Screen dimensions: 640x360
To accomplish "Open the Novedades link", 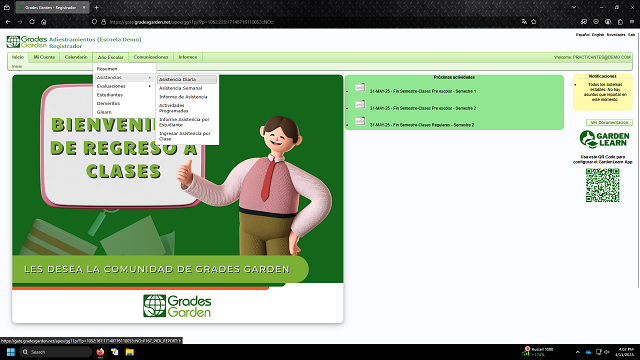I will click(x=616, y=35).
